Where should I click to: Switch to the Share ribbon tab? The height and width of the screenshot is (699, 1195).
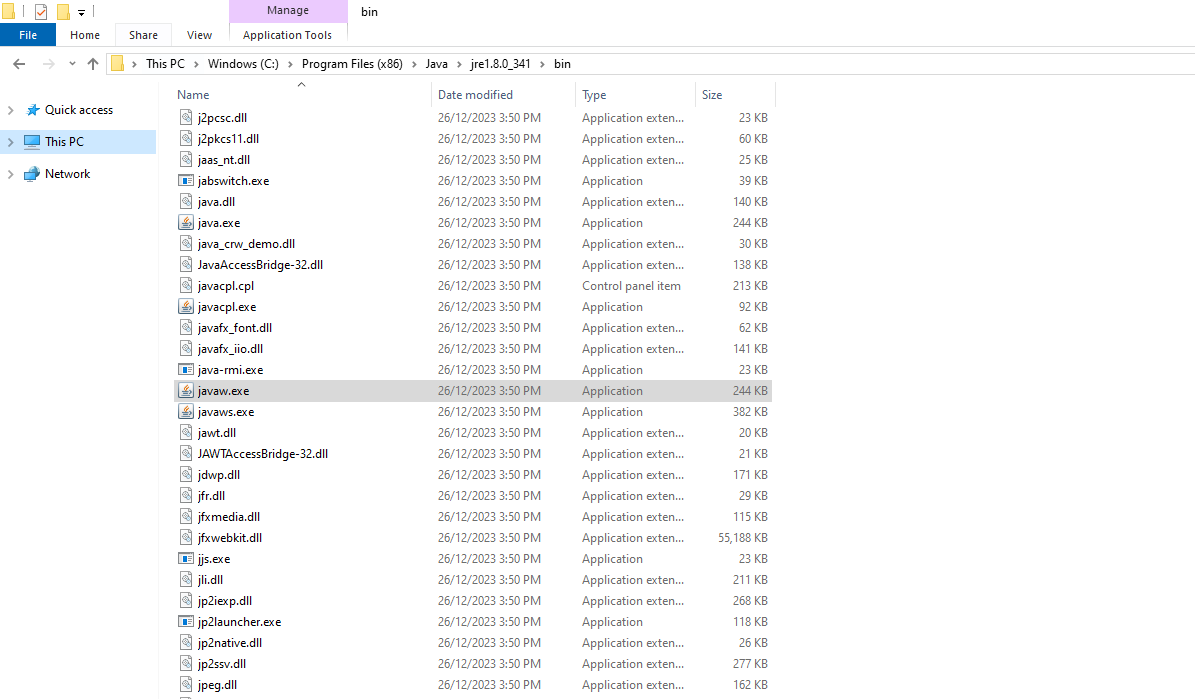coord(143,35)
